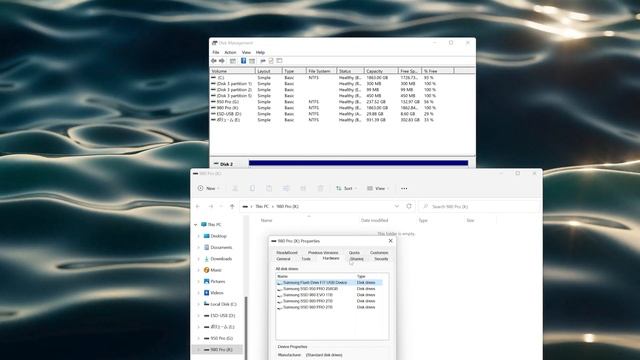Switch to the Previous Versions tab

pyautogui.click(x=323, y=253)
